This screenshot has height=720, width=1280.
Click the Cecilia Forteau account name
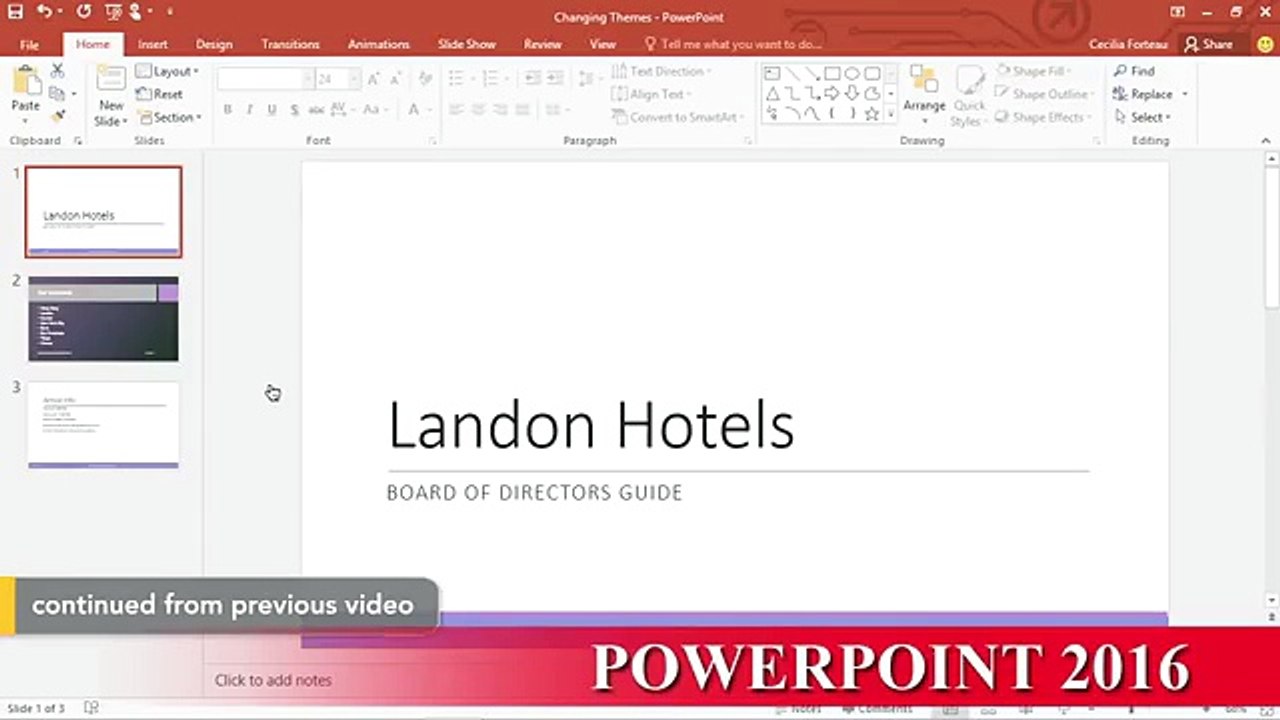[x=1128, y=44]
